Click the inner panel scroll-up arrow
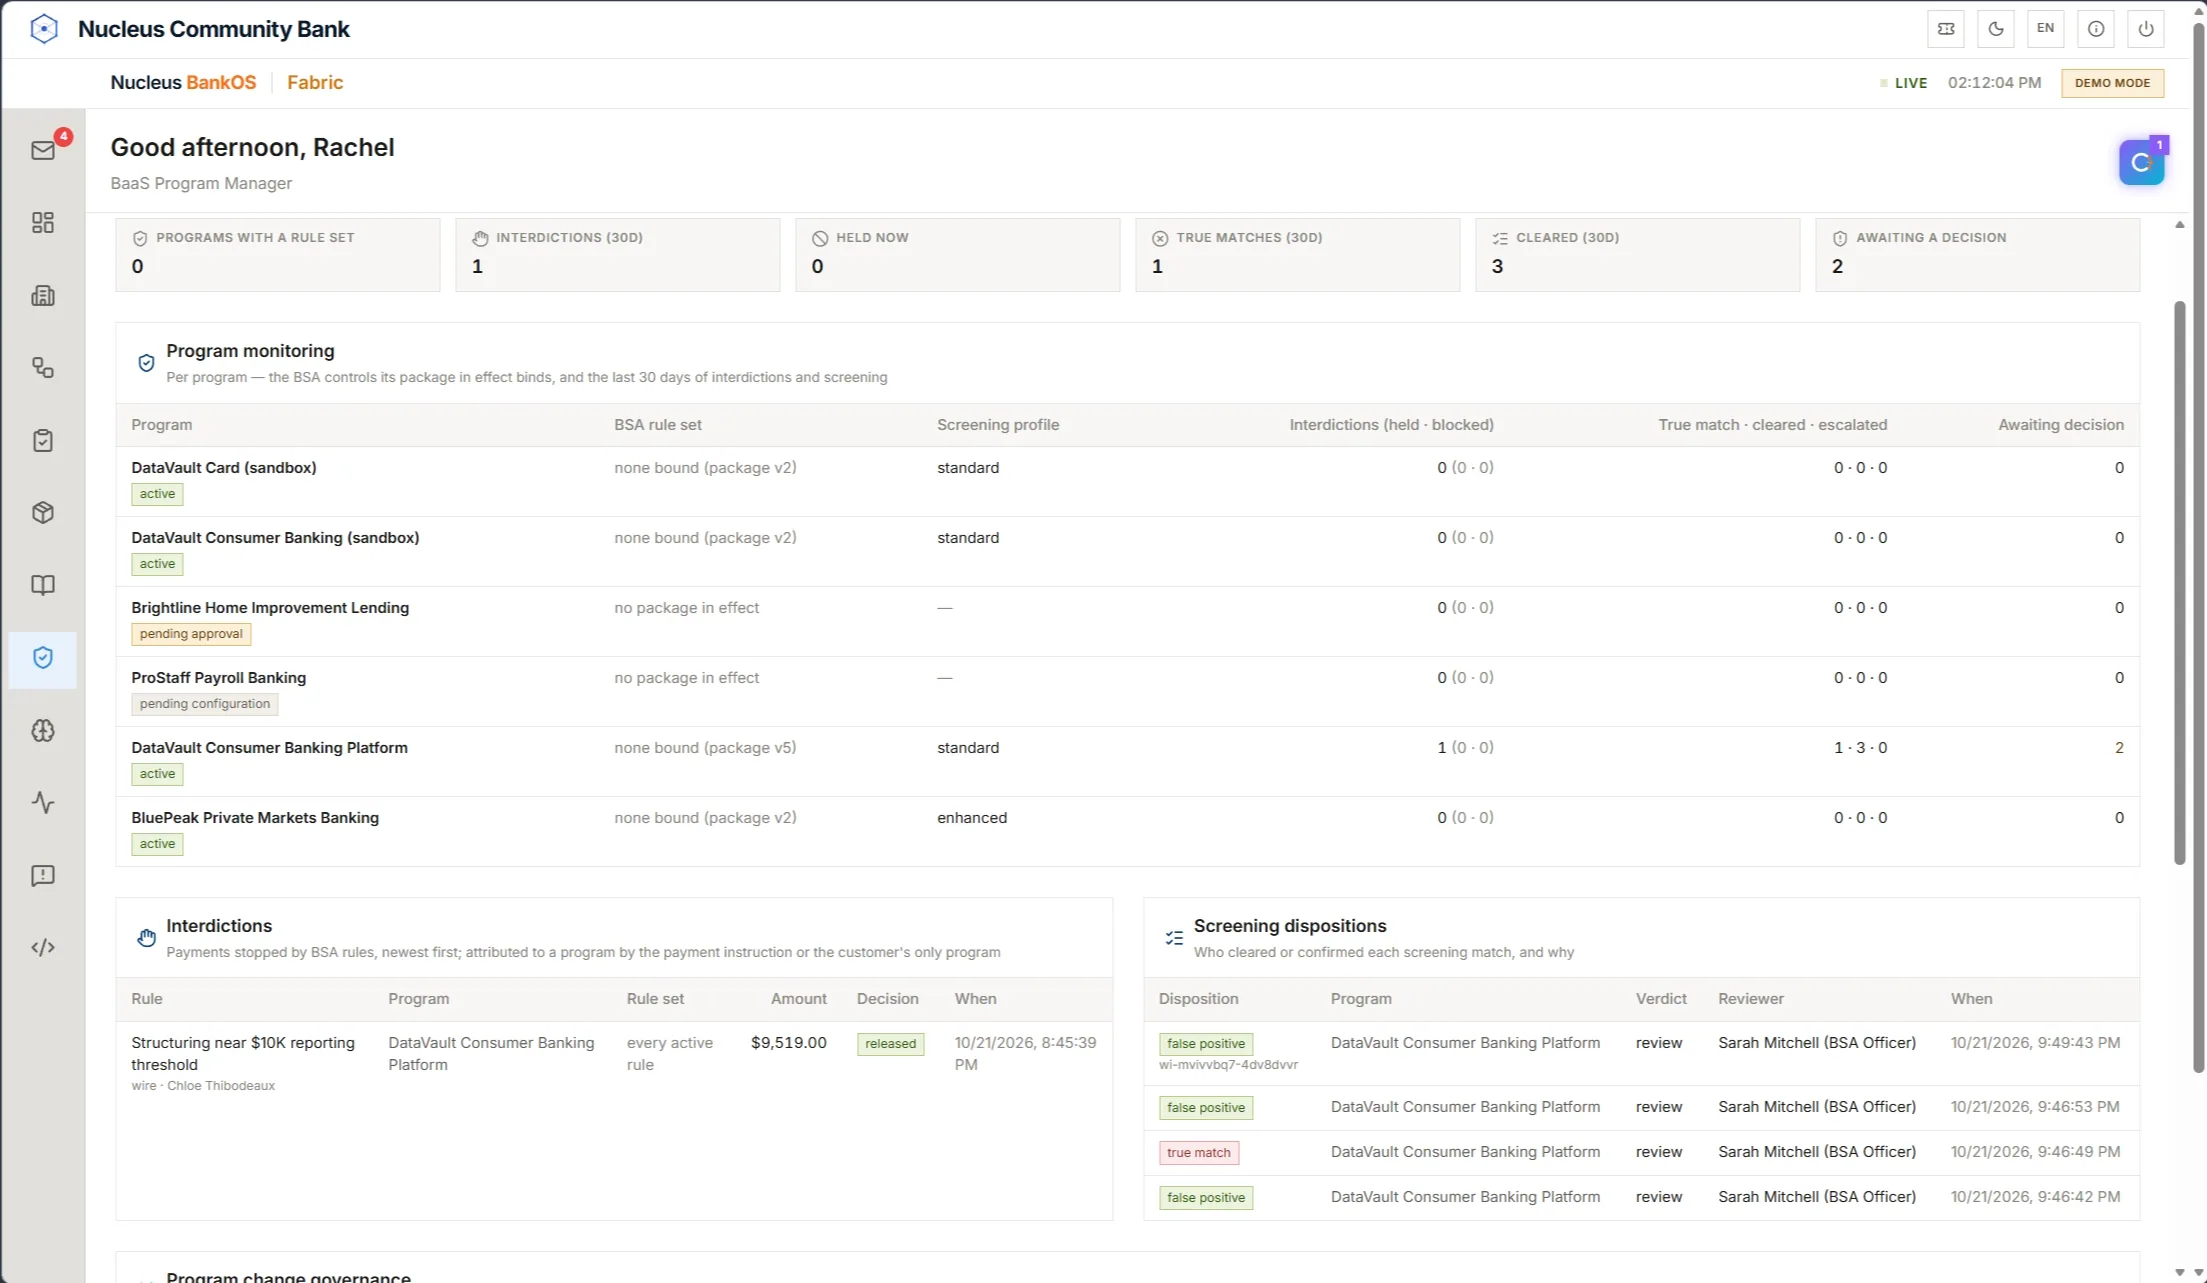The image size is (2207, 1283). [x=2179, y=225]
